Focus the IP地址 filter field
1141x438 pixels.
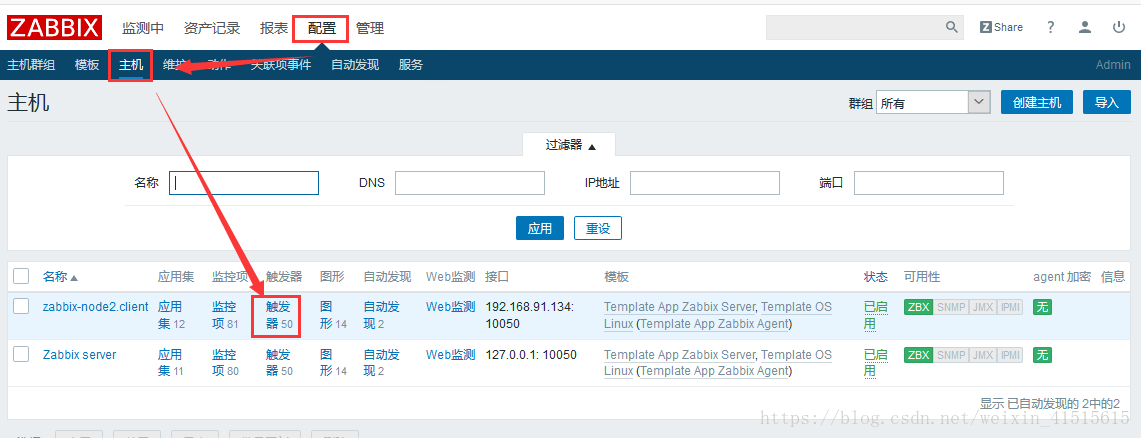tap(705, 183)
